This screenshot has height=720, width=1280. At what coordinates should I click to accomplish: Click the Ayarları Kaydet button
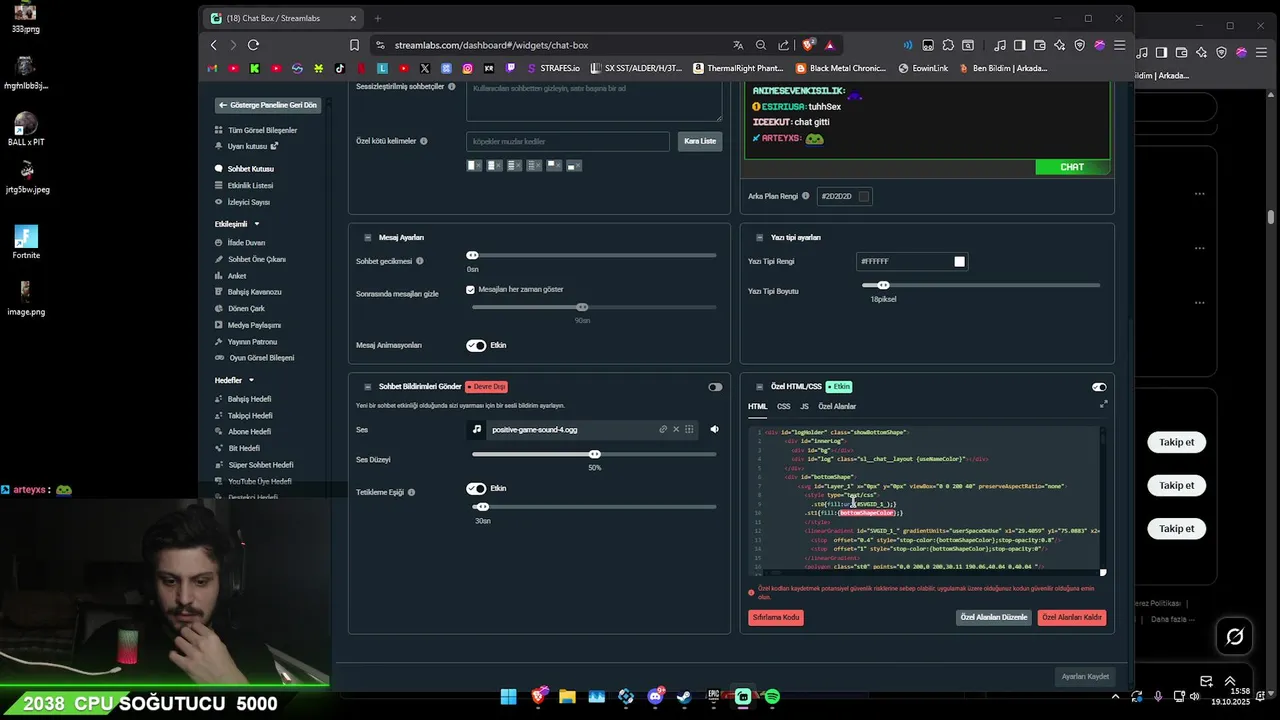[x=1085, y=676]
